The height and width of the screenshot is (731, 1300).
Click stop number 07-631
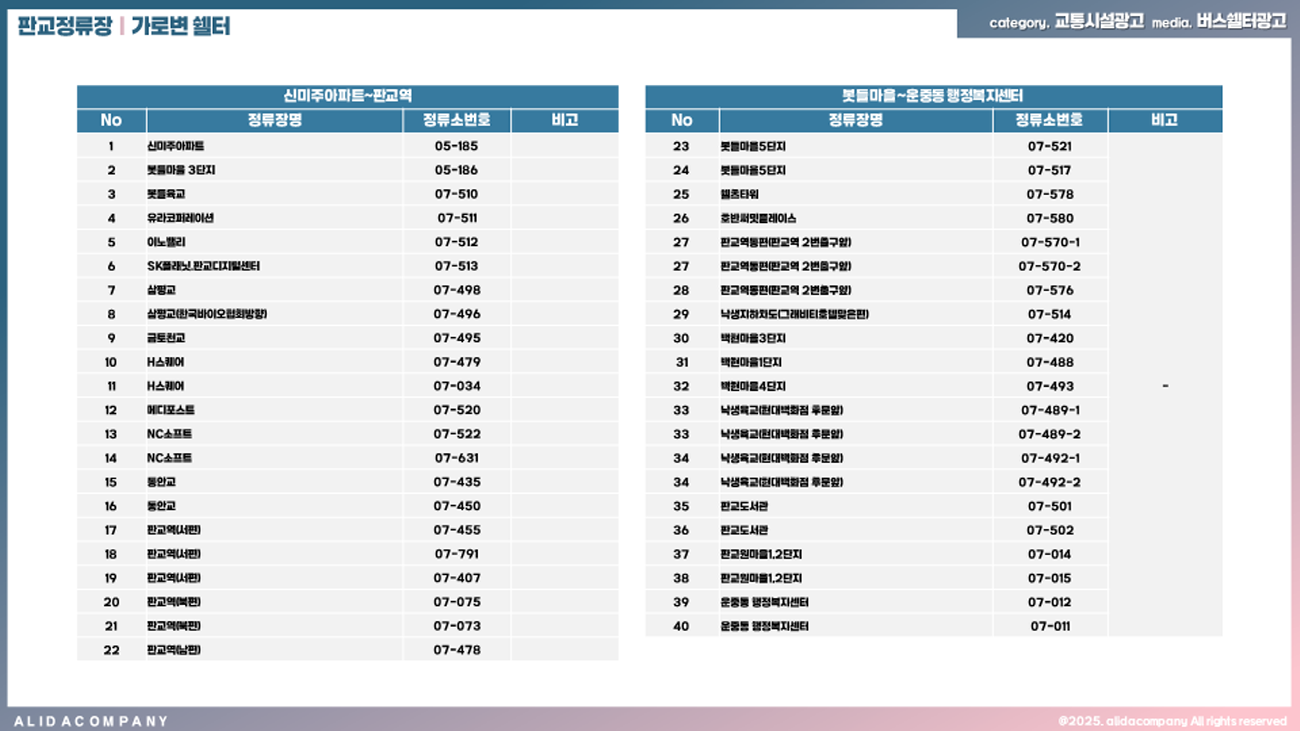tap(456, 458)
